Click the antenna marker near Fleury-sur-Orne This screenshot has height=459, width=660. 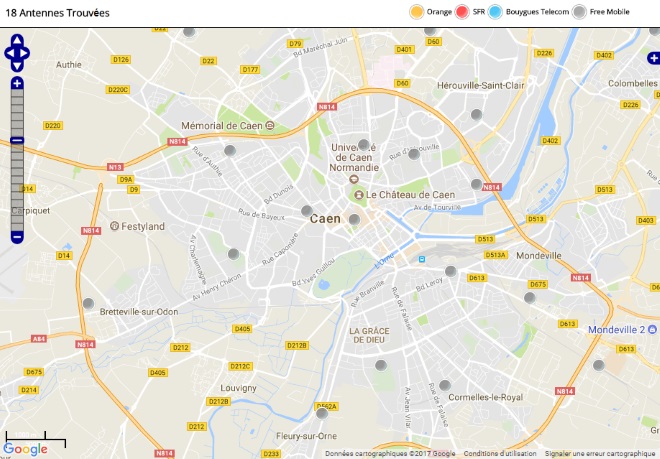pos(322,413)
